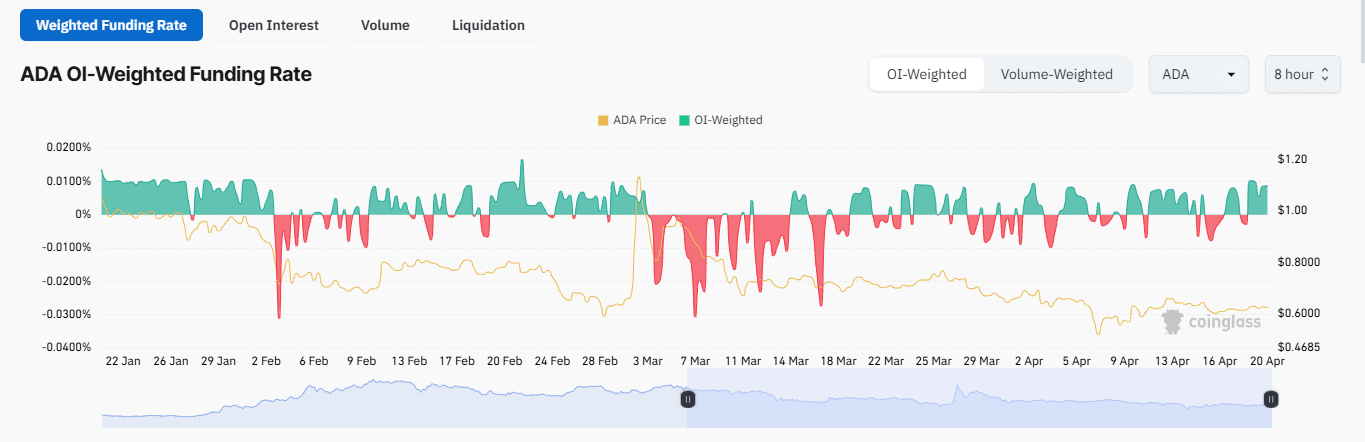The image size is (1365, 442).
Task: Go to the Volume tab
Action: click(385, 25)
